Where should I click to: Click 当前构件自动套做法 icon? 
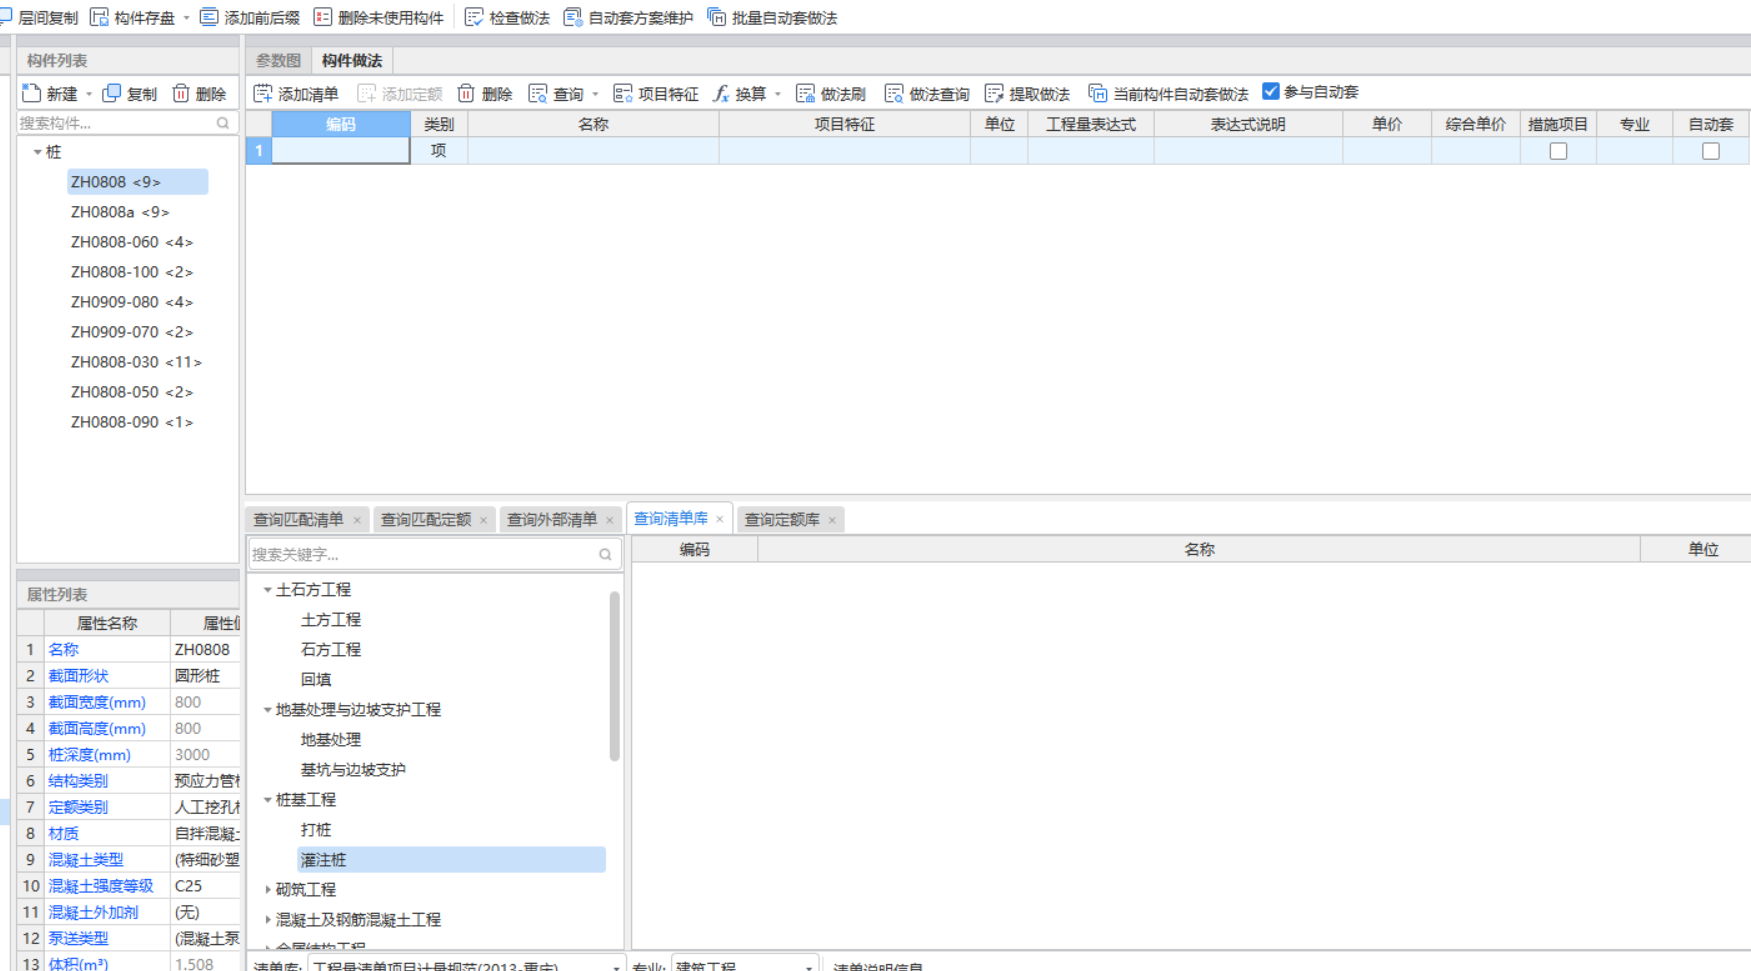[x=1098, y=93]
